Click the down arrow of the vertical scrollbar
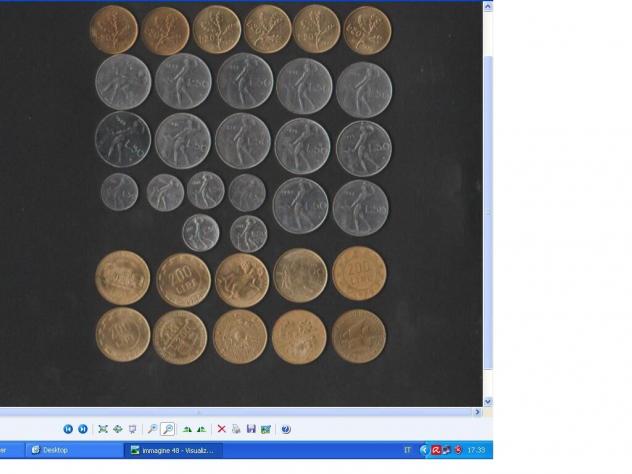 click(x=488, y=401)
